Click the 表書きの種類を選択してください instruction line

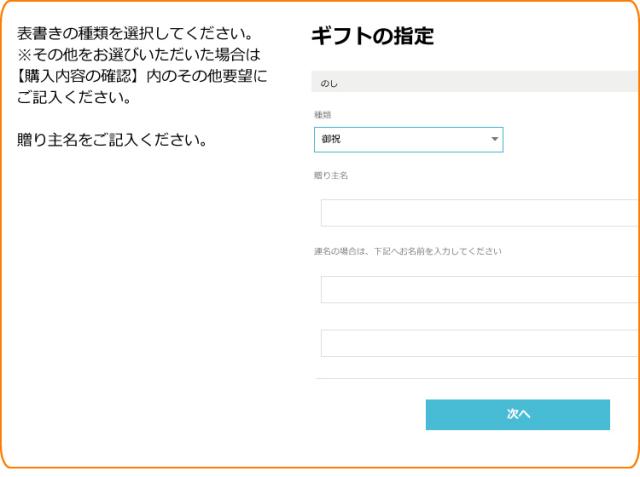pyautogui.click(x=132, y=36)
